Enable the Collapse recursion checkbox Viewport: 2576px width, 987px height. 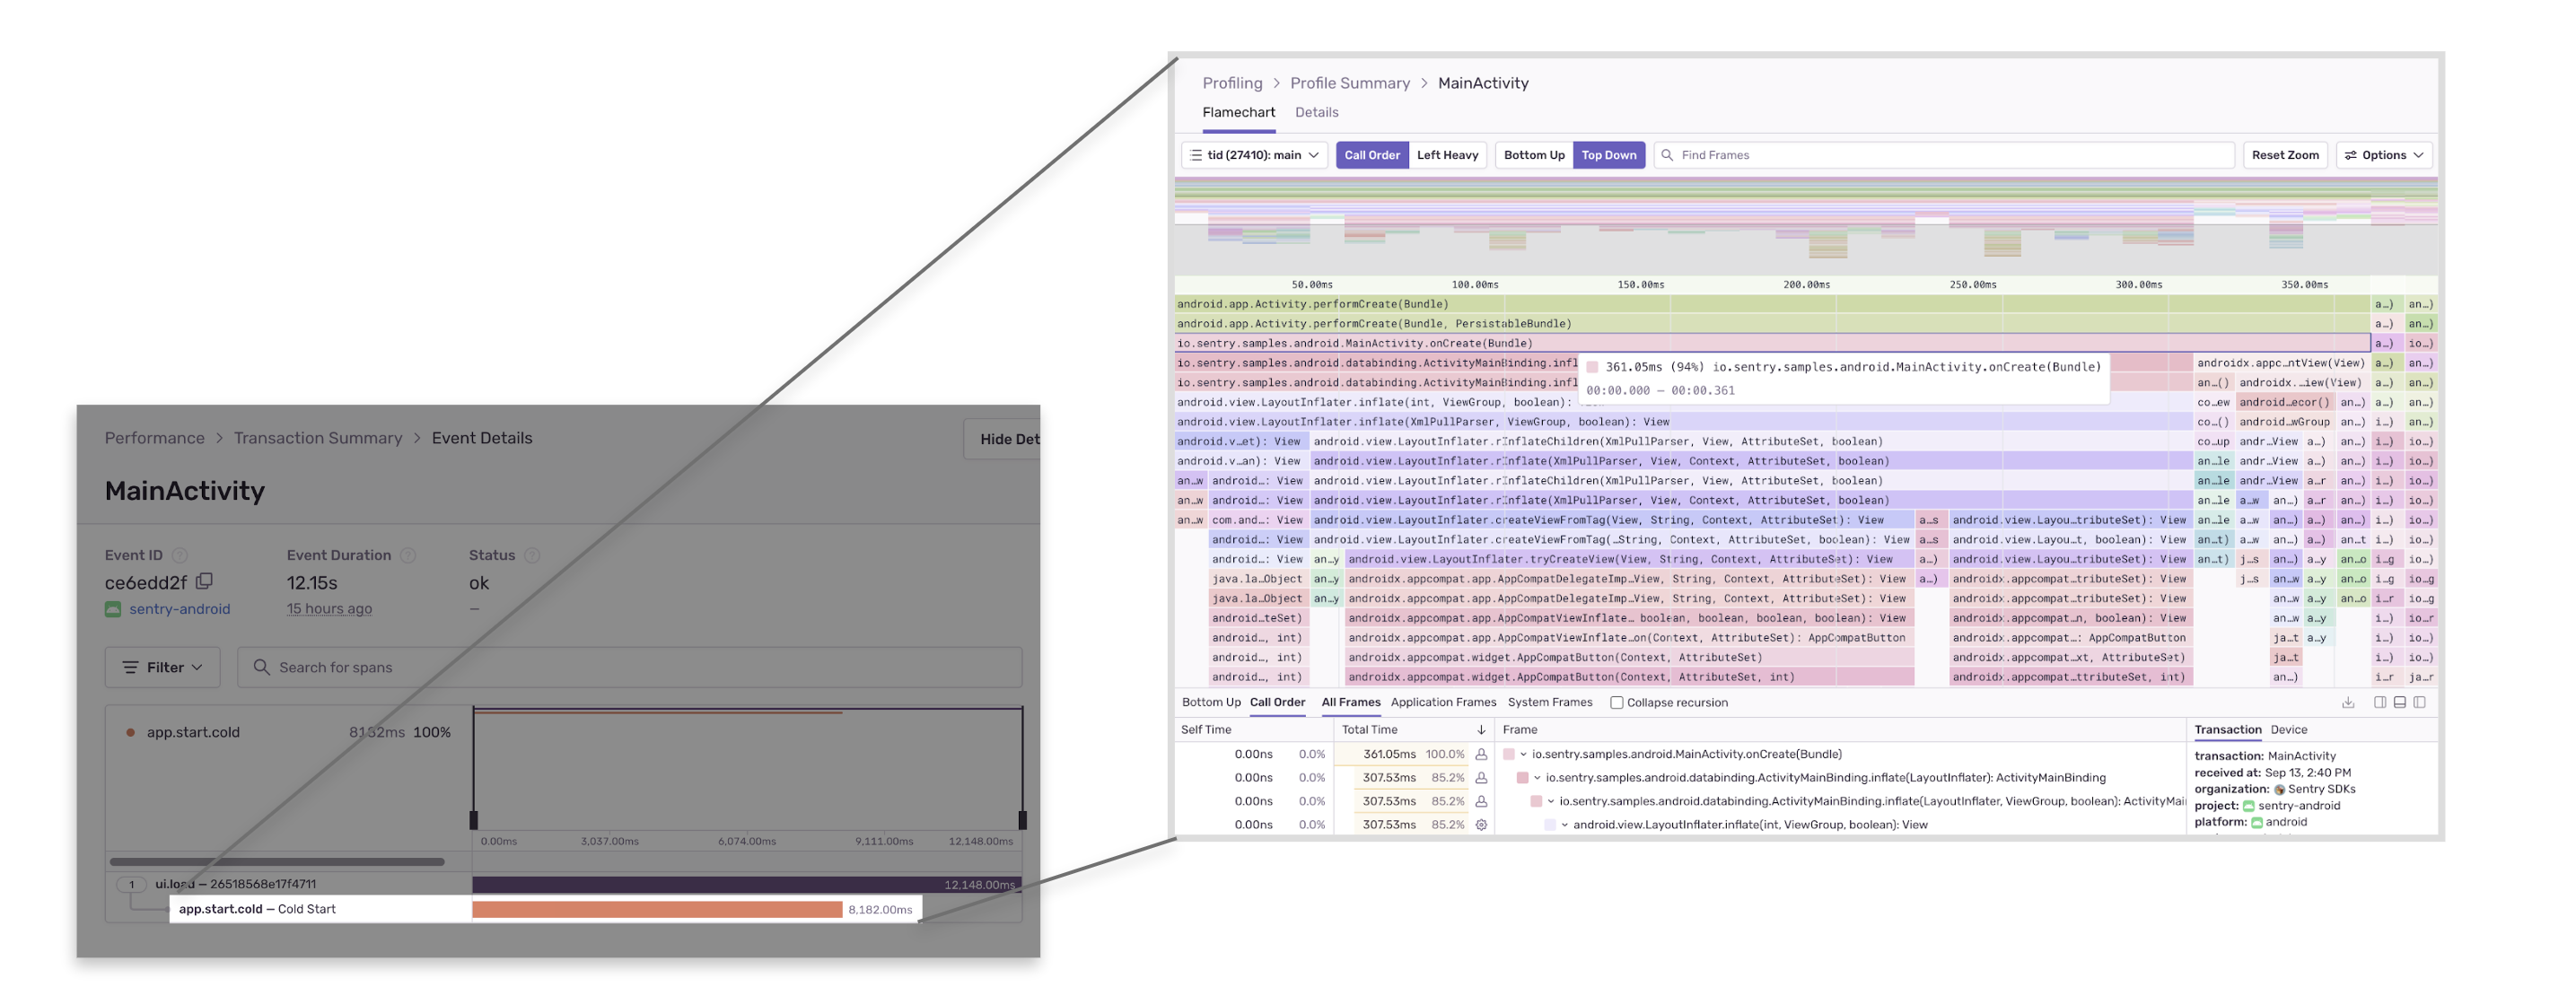pyautogui.click(x=1616, y=702)
